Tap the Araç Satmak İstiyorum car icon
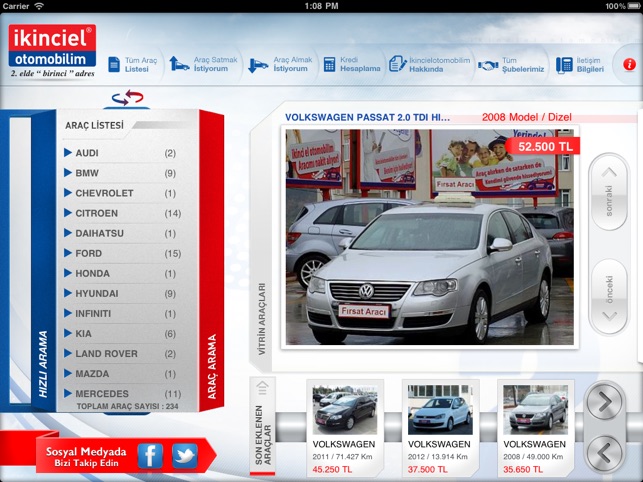Screen dimensions: 643x482 tap(179, 64)
